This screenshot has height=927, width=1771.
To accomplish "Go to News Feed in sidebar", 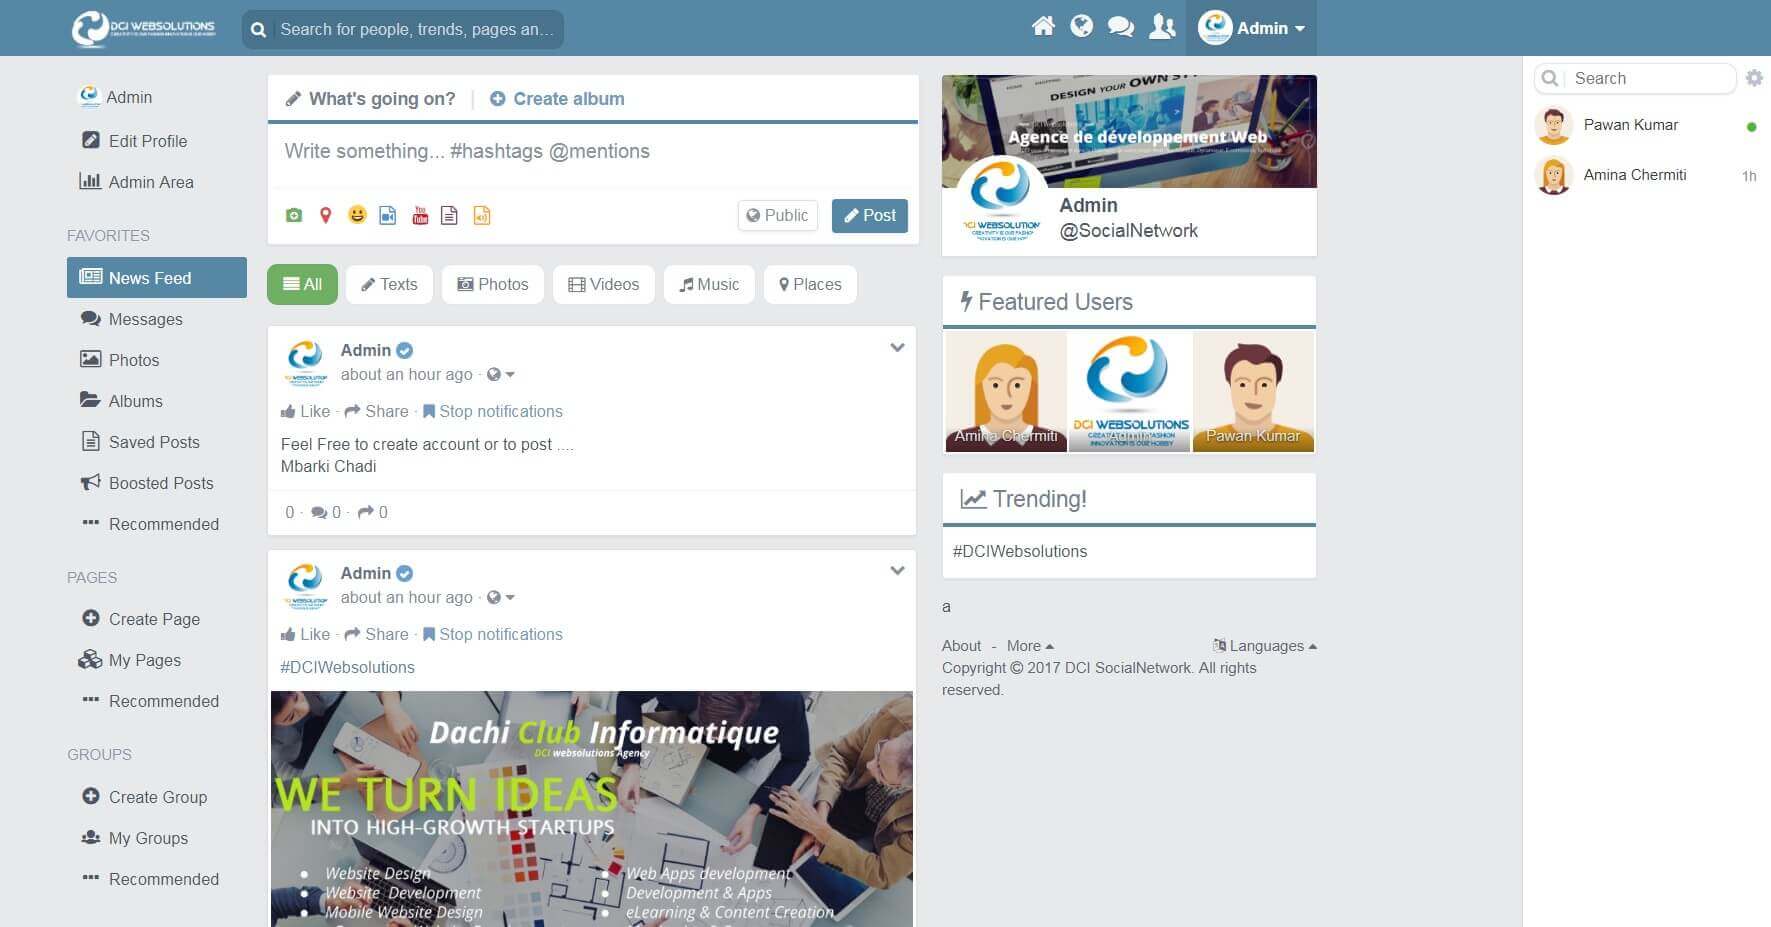I will coord(157,278).
